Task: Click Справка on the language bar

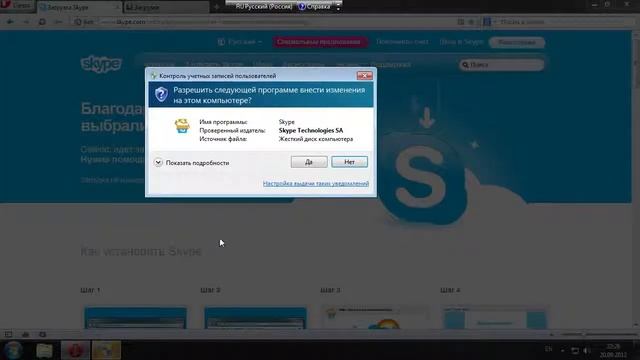Action: click(x=315, y=7)
